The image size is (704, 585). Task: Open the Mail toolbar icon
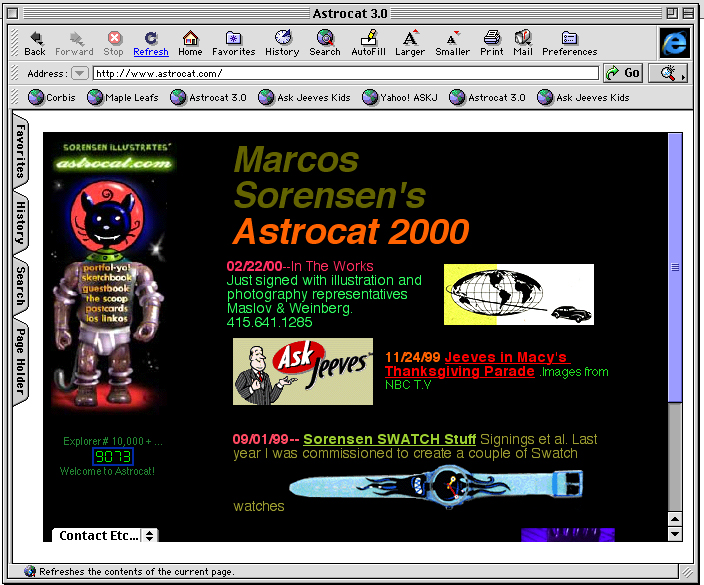point(523,38)
